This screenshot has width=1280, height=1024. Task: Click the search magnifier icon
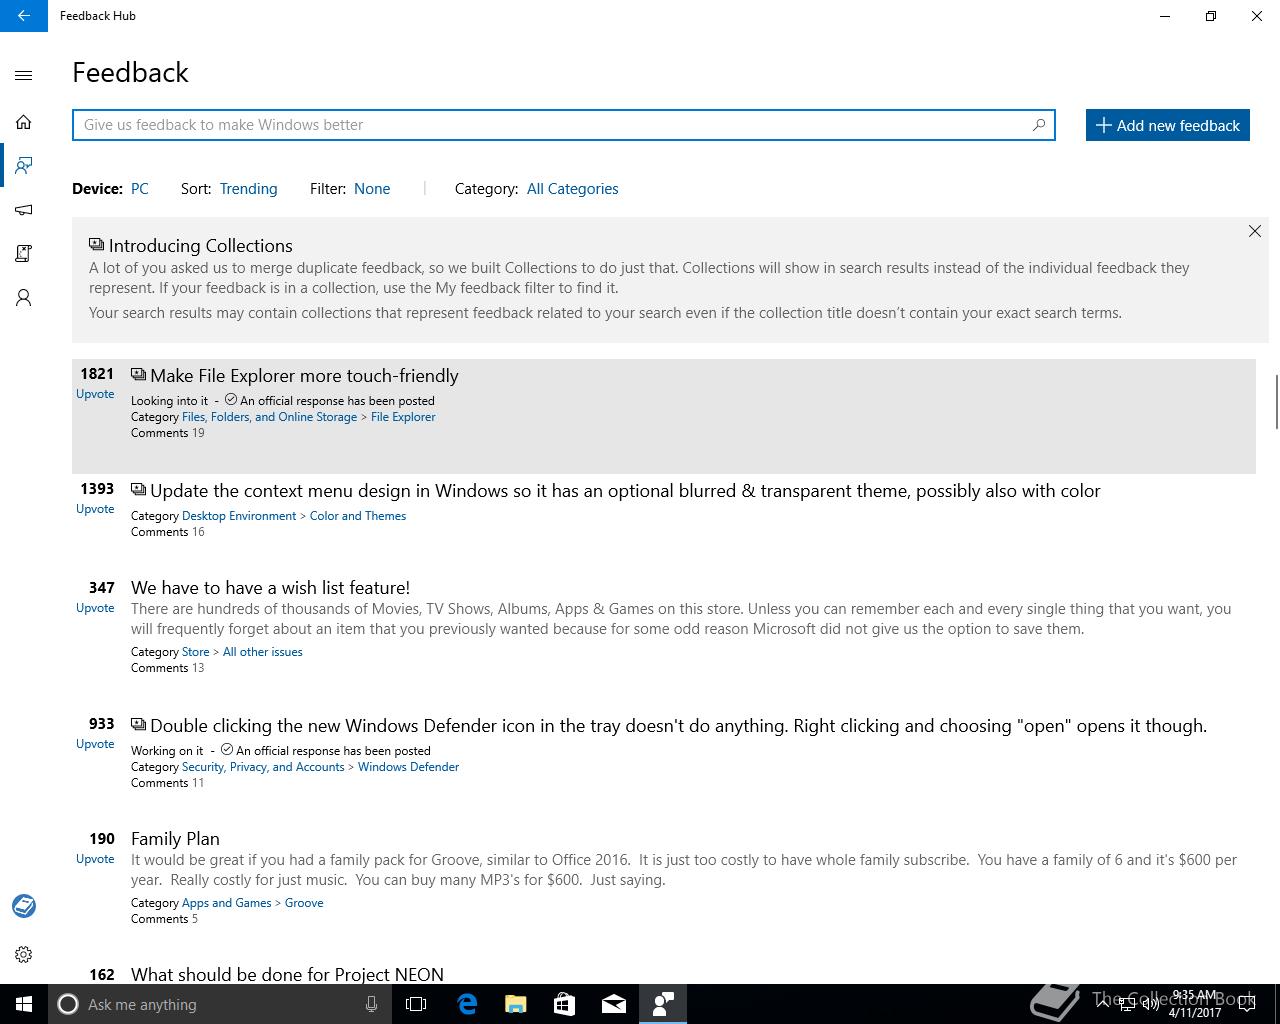(1039, 125)
